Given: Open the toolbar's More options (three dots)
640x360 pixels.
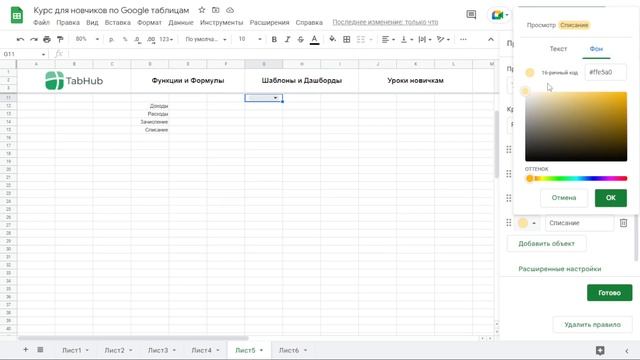Looking at the screenshot, I should click(463, 39).
